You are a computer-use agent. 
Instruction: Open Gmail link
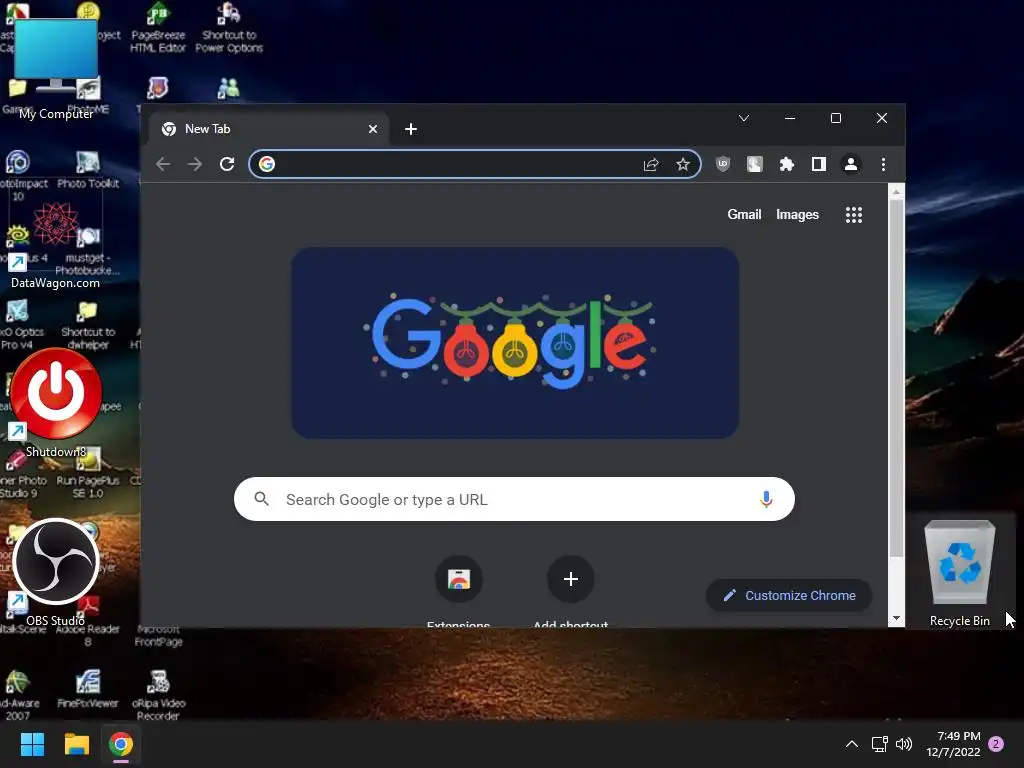[x=744, y=214]
